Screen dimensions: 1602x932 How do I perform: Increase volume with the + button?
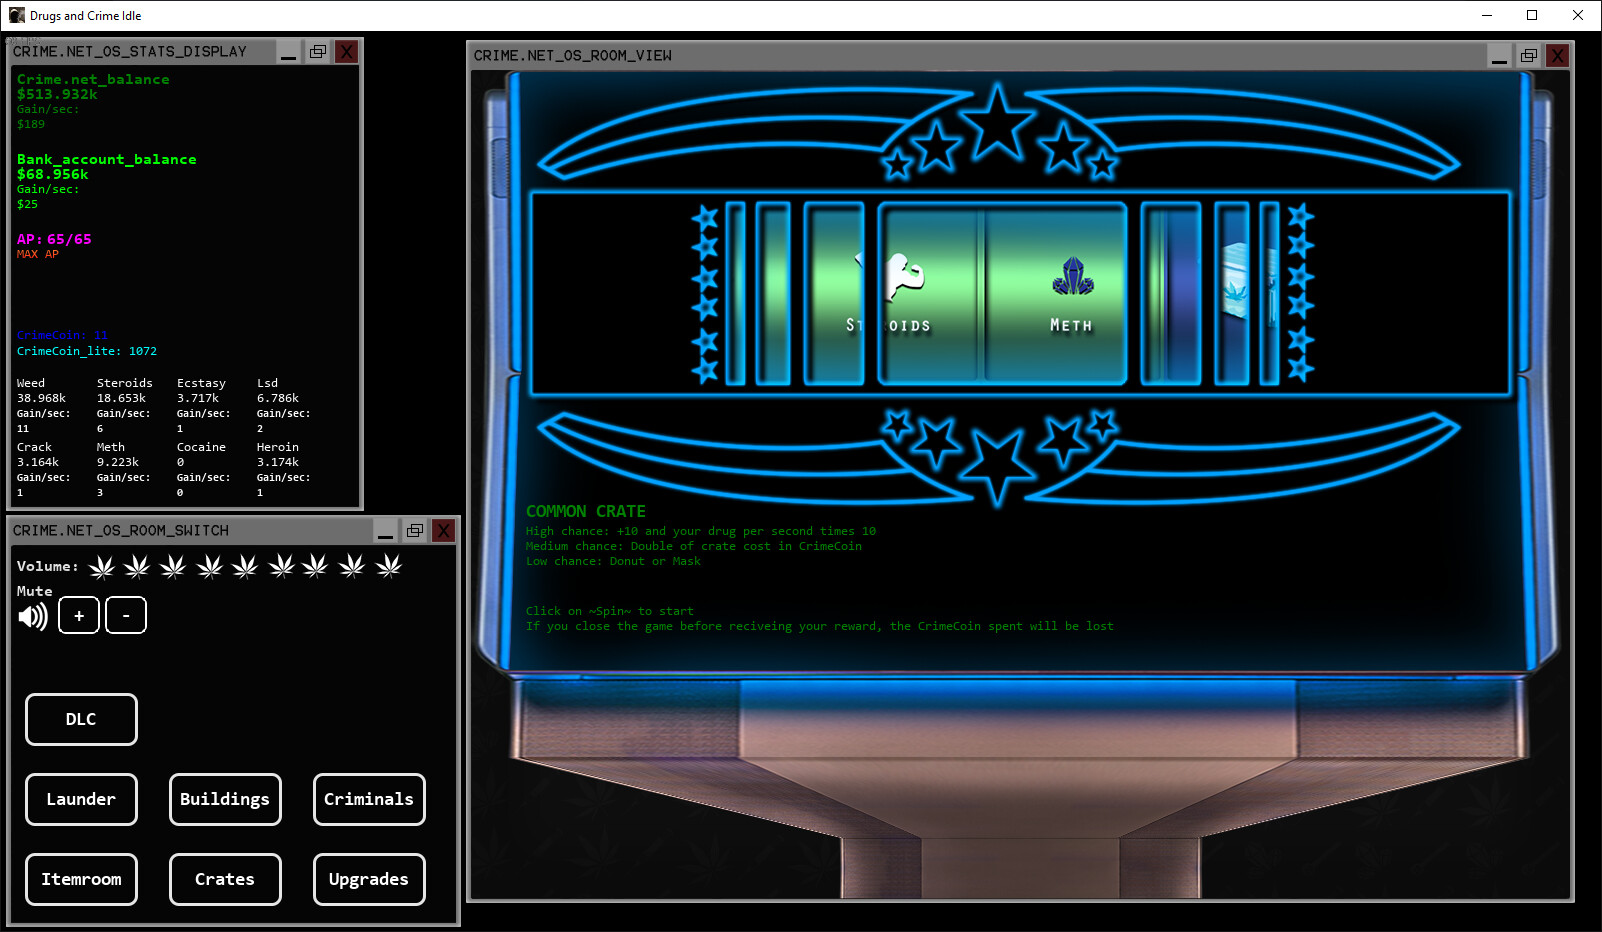(78, 615)
